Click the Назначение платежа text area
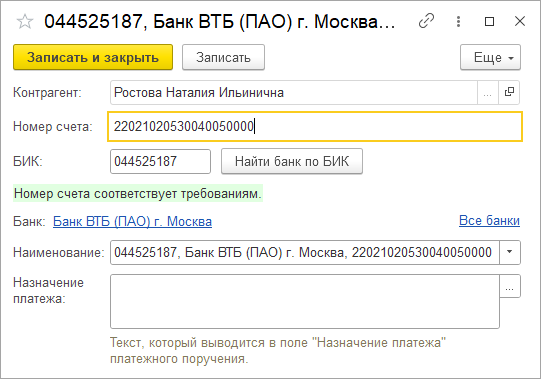 (x=305, y=301)
